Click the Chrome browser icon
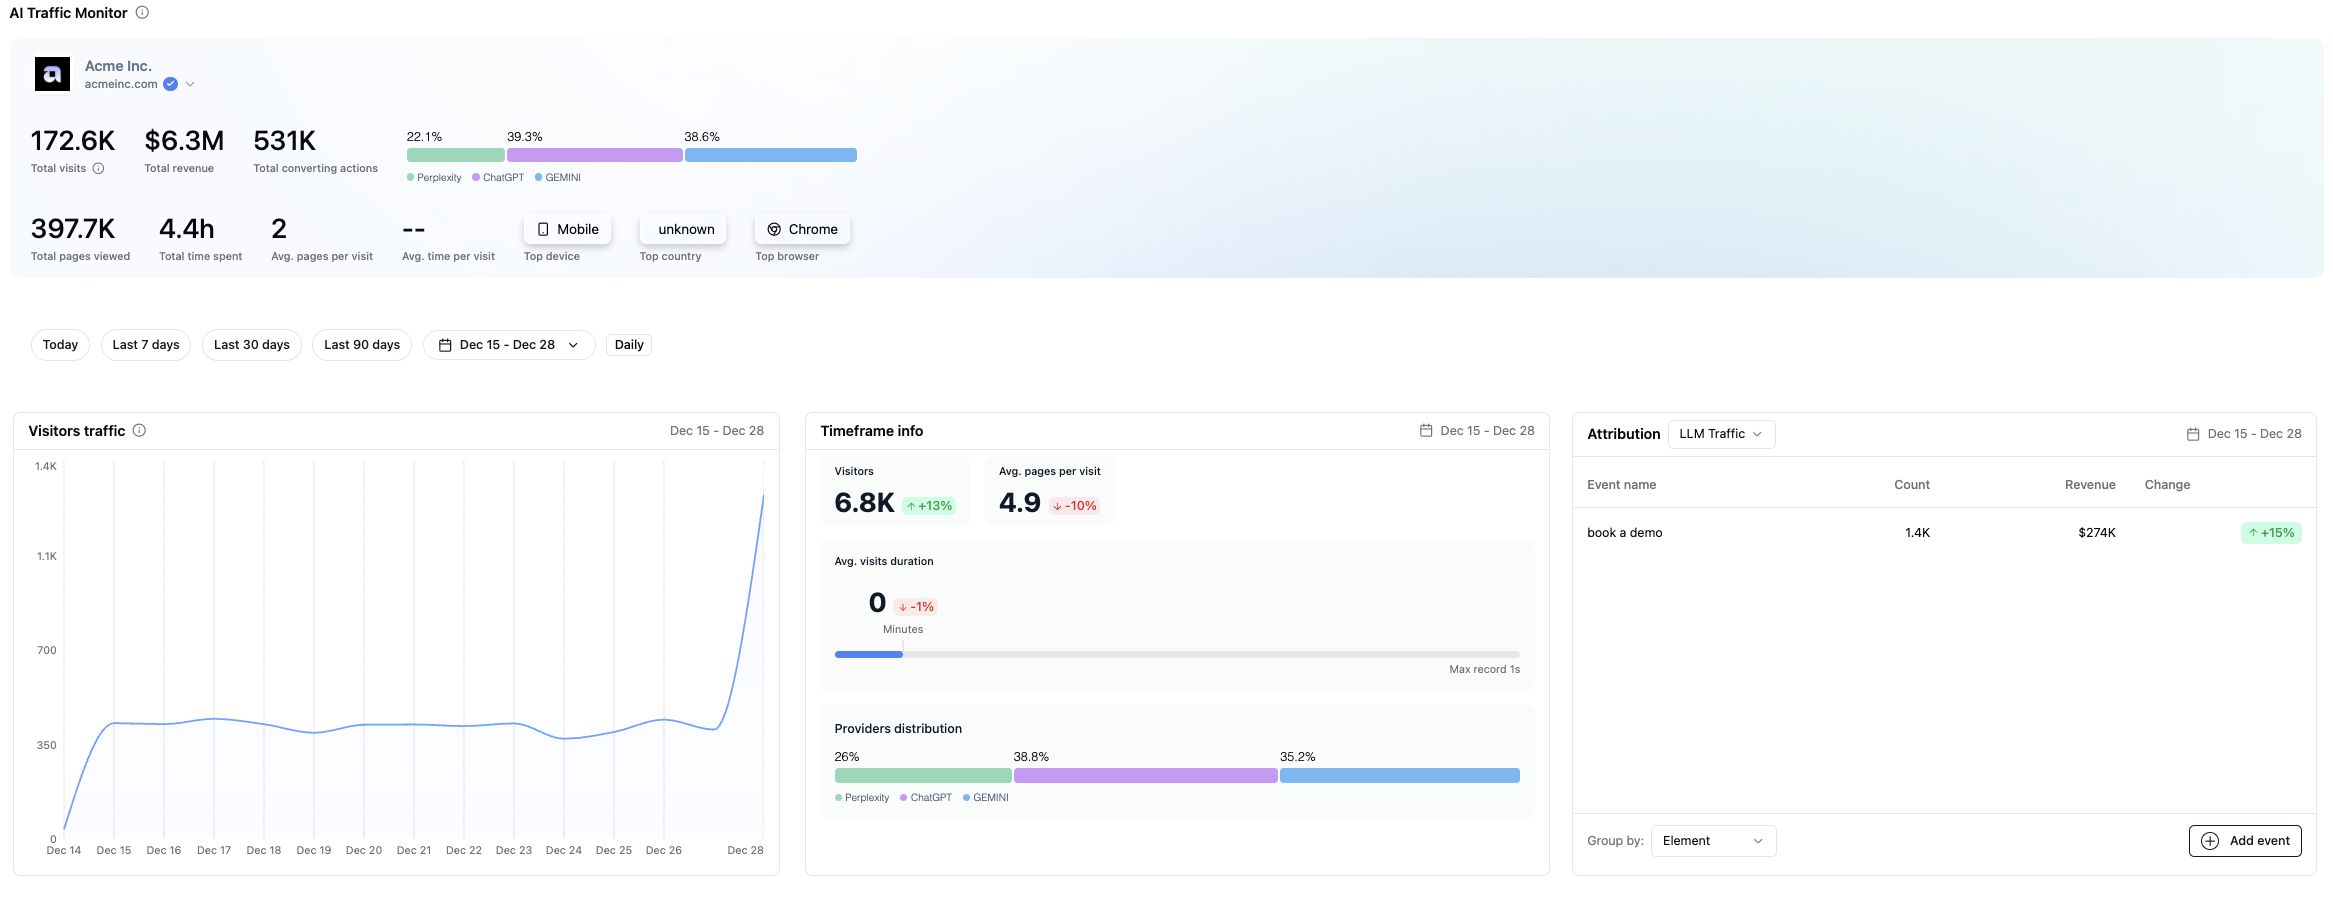Viewport: 2333px width, 897px height. 774,230
